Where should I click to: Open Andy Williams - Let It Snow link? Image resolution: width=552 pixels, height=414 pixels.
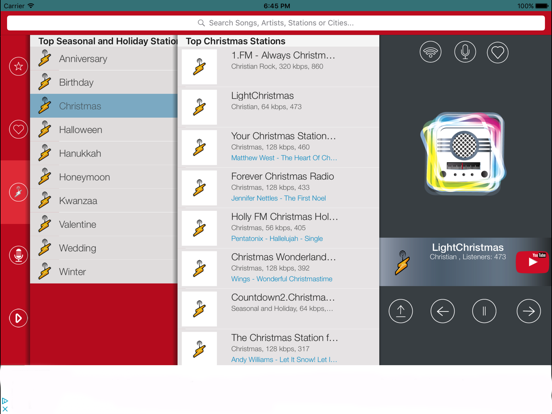tap(284, 359)
